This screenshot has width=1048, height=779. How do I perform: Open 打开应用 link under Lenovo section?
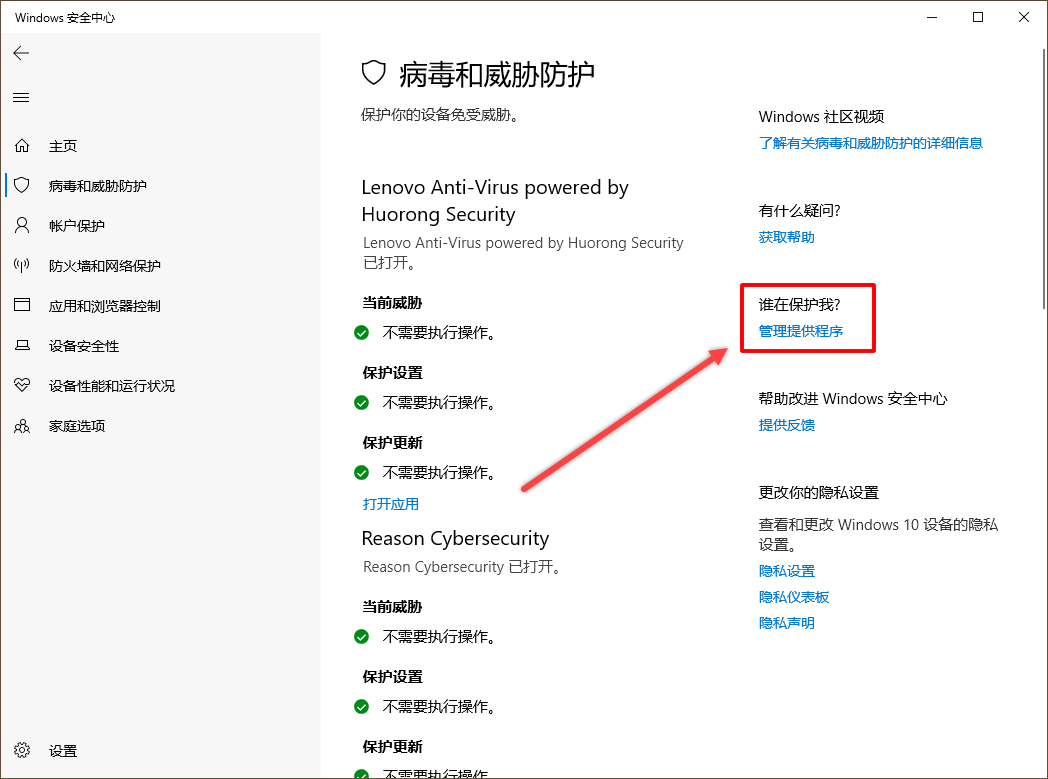coord(390,504)
